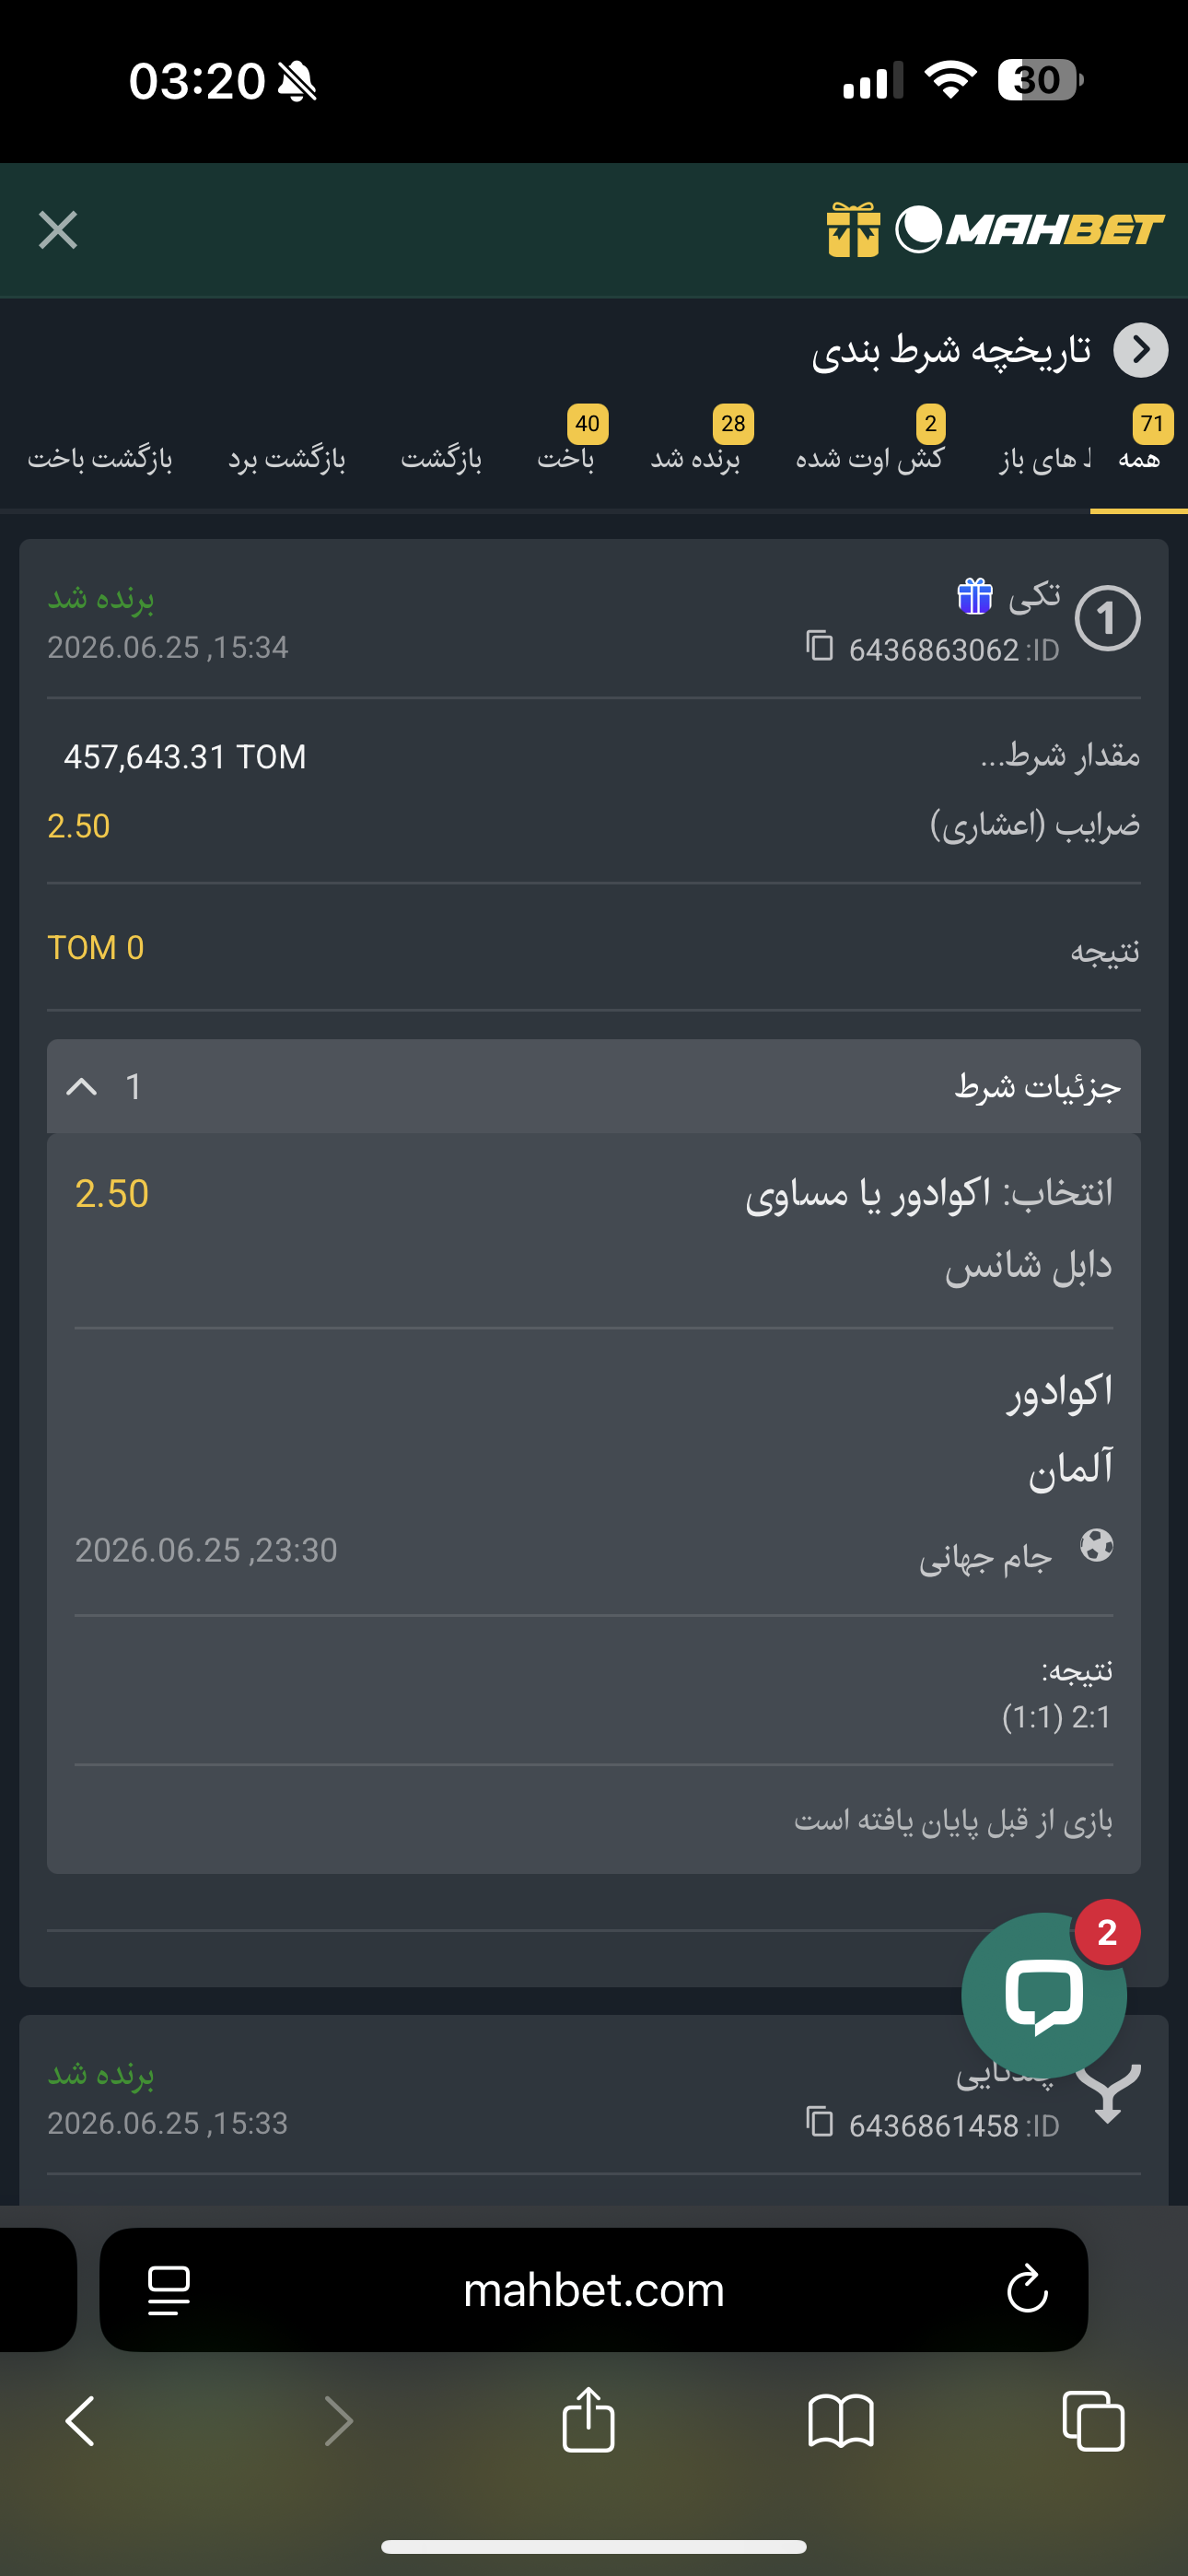The height and width of the screenshot is (2576, 1188).
Task: Tap the mahbet.com address field
Action: (x=594, y=2289)
